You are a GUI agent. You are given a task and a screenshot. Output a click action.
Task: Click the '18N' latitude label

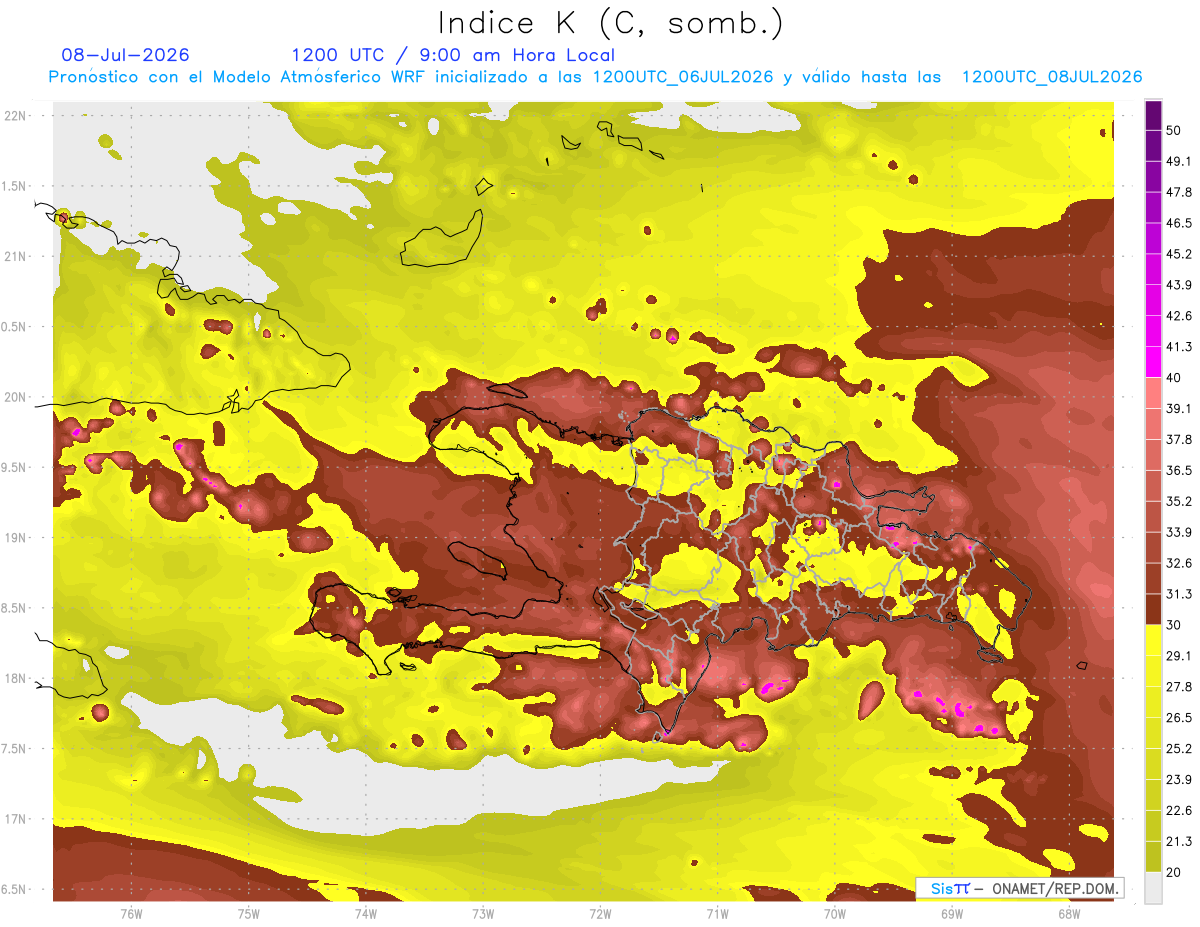[15, 679]
